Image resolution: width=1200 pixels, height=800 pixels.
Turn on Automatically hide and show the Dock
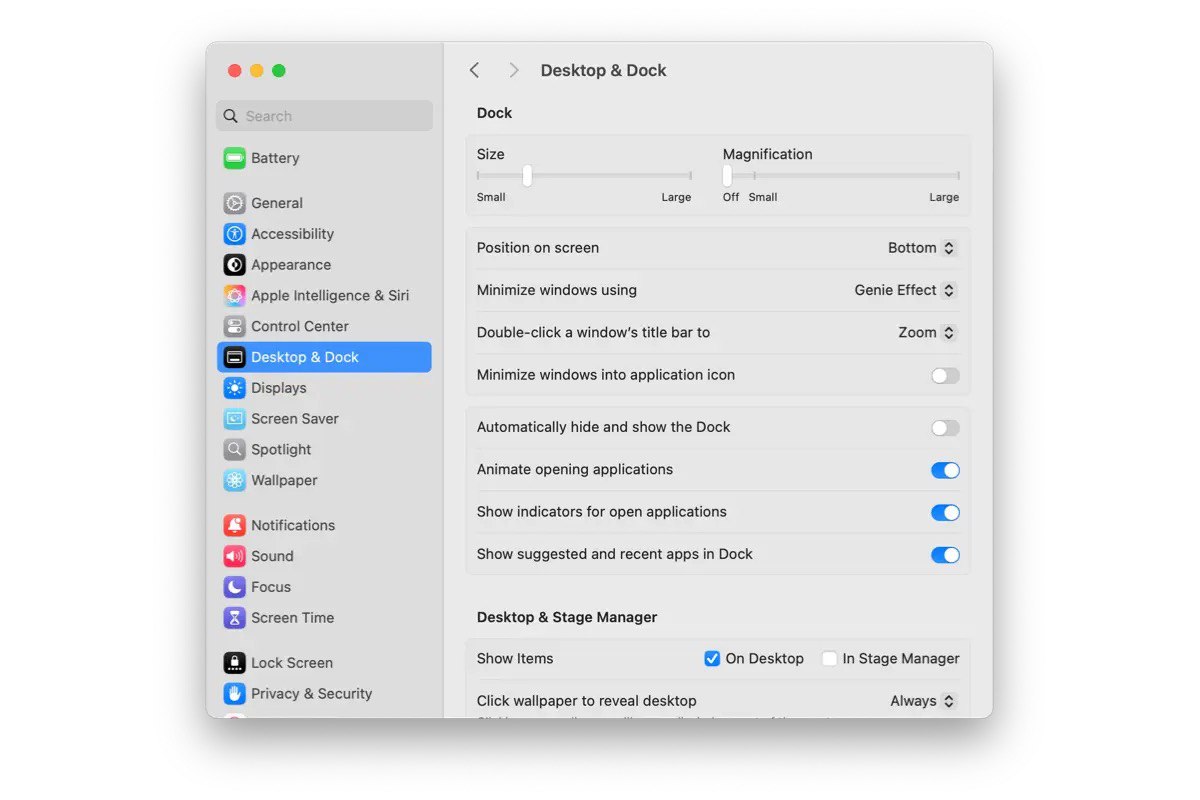click(945, 428)
